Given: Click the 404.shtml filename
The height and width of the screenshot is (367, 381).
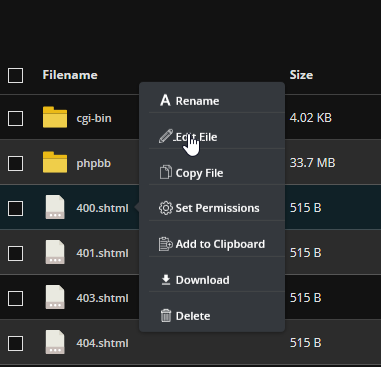Looking at the screenshot, I should click(102, 343).
